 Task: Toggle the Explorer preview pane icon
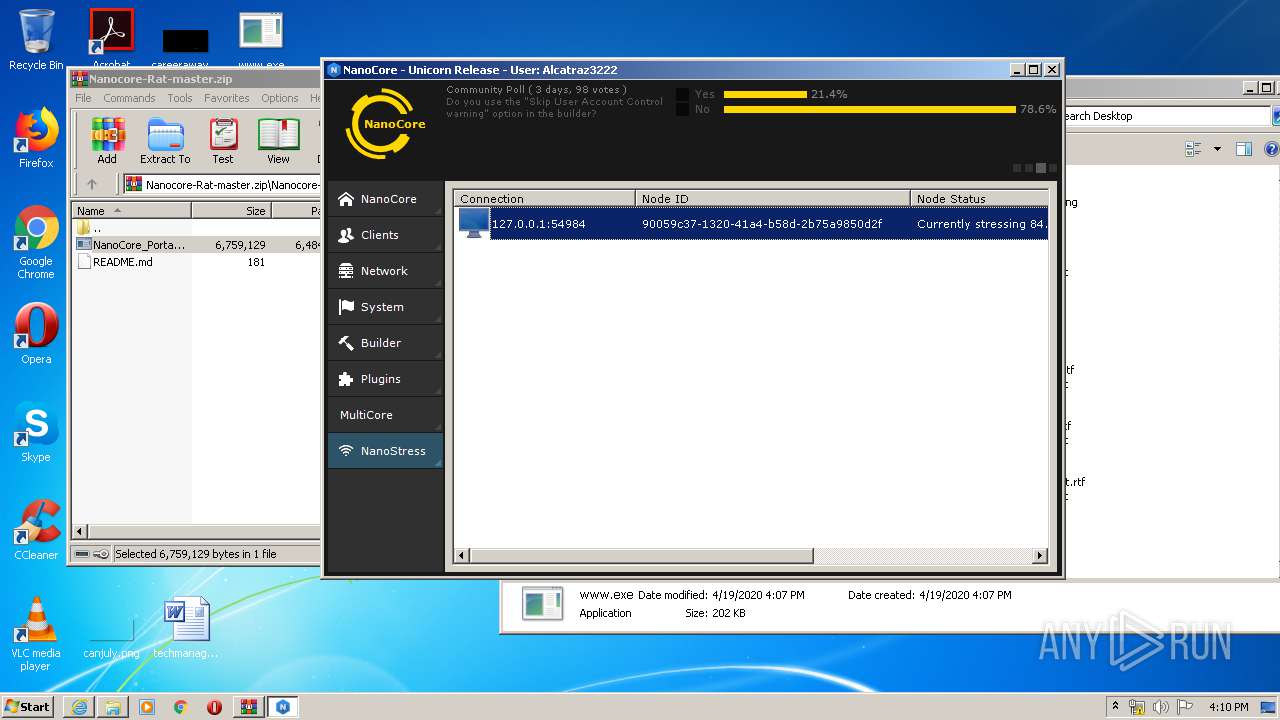click(x=1244, y=149)
